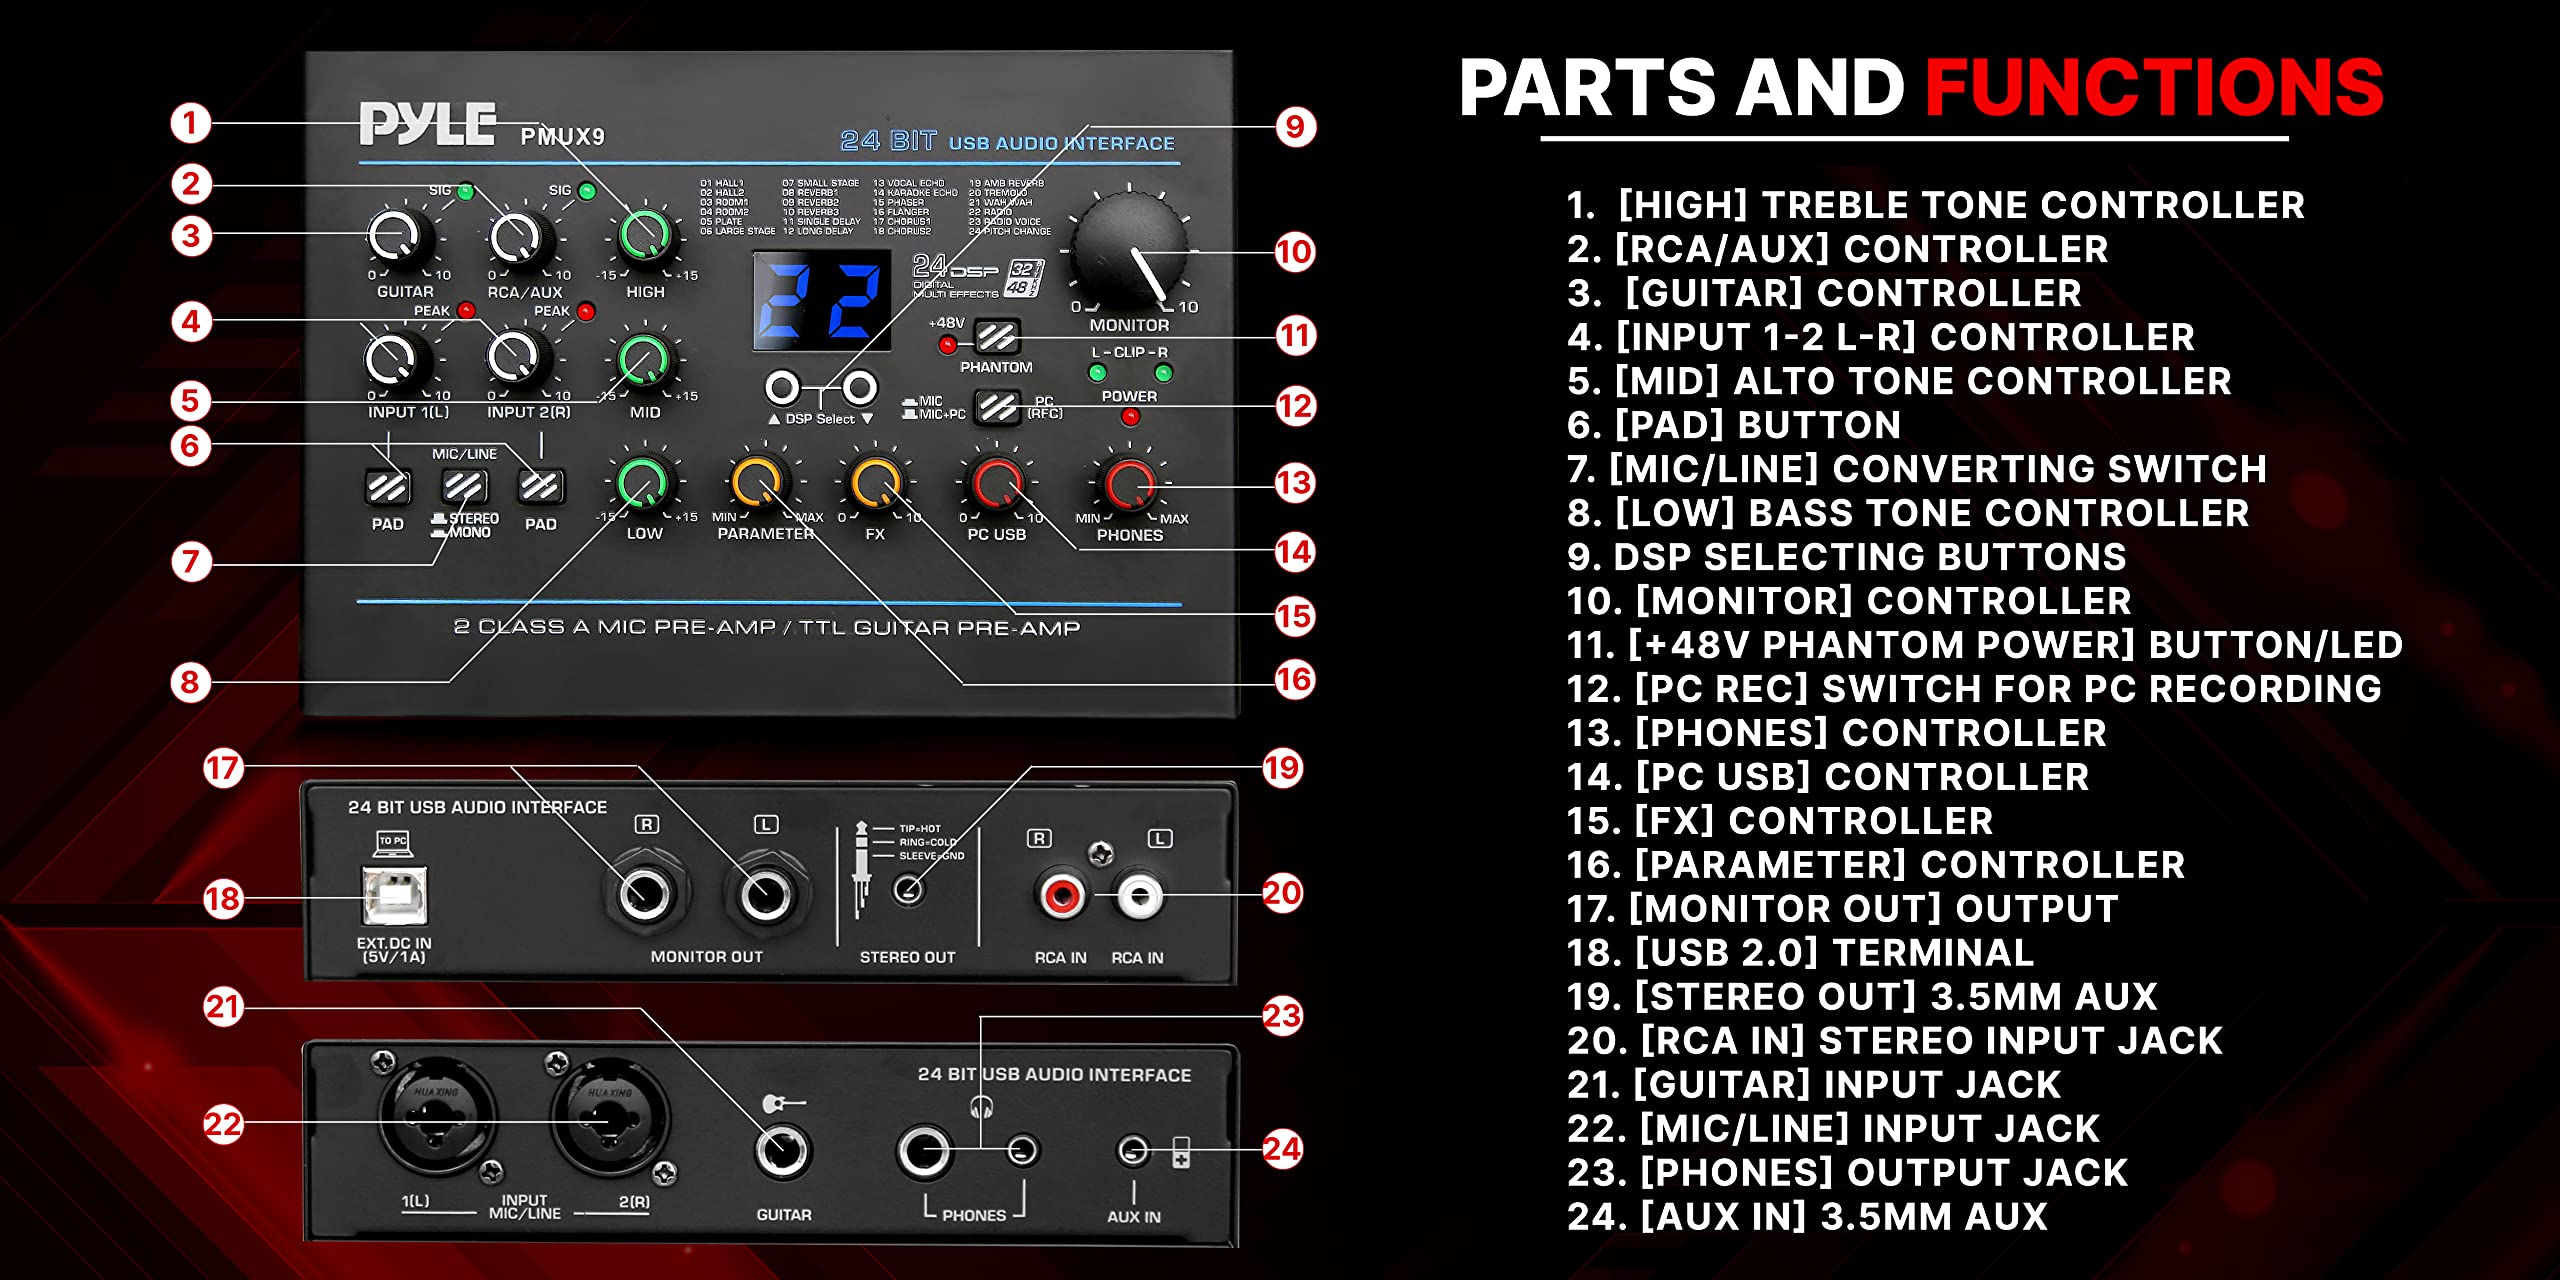2560x1280 pixels.
Task: Click the white RCA IN connector
Action: [1139, 895]
